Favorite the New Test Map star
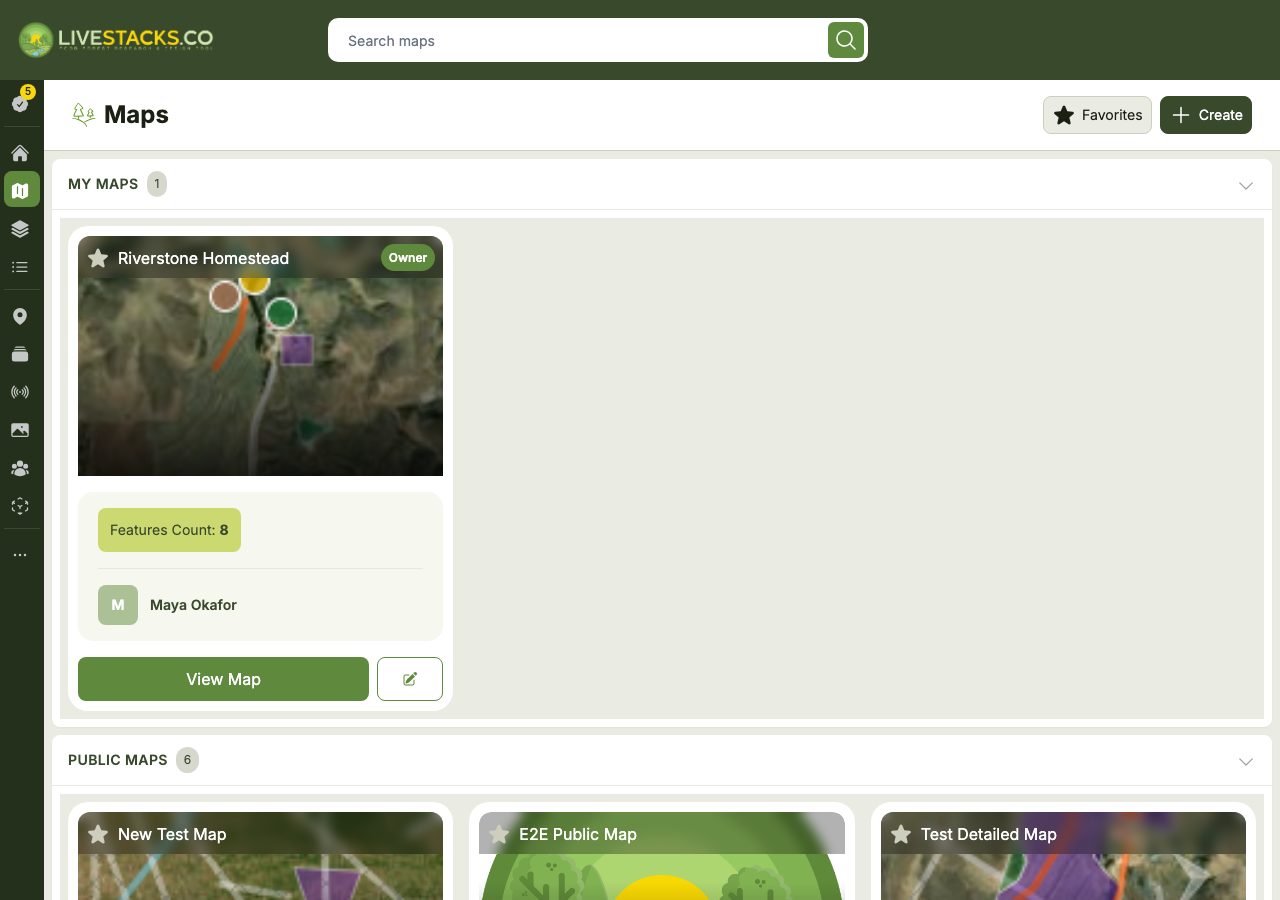The width and height of the screenshot is (1280, 900). click(x=98, y=834)
